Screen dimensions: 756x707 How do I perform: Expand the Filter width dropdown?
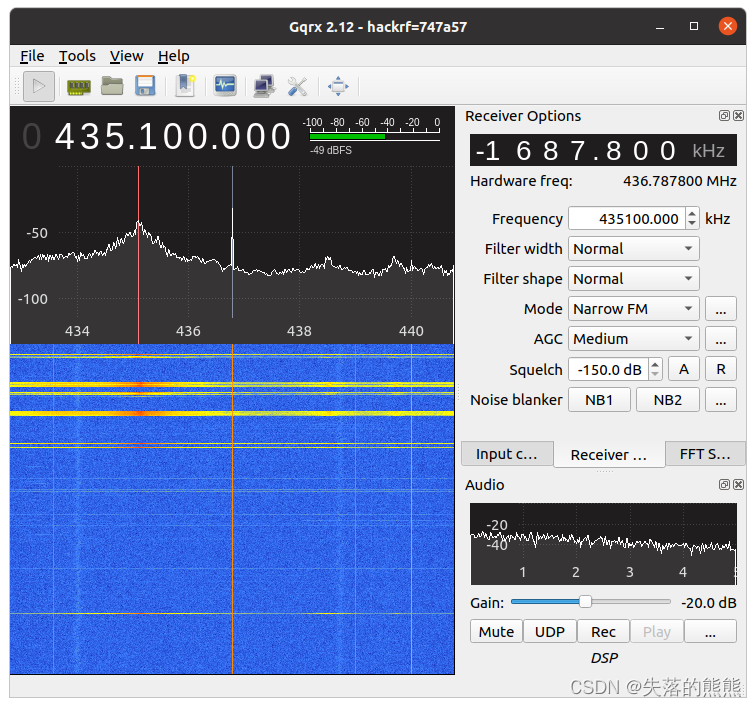click(634, 249)
